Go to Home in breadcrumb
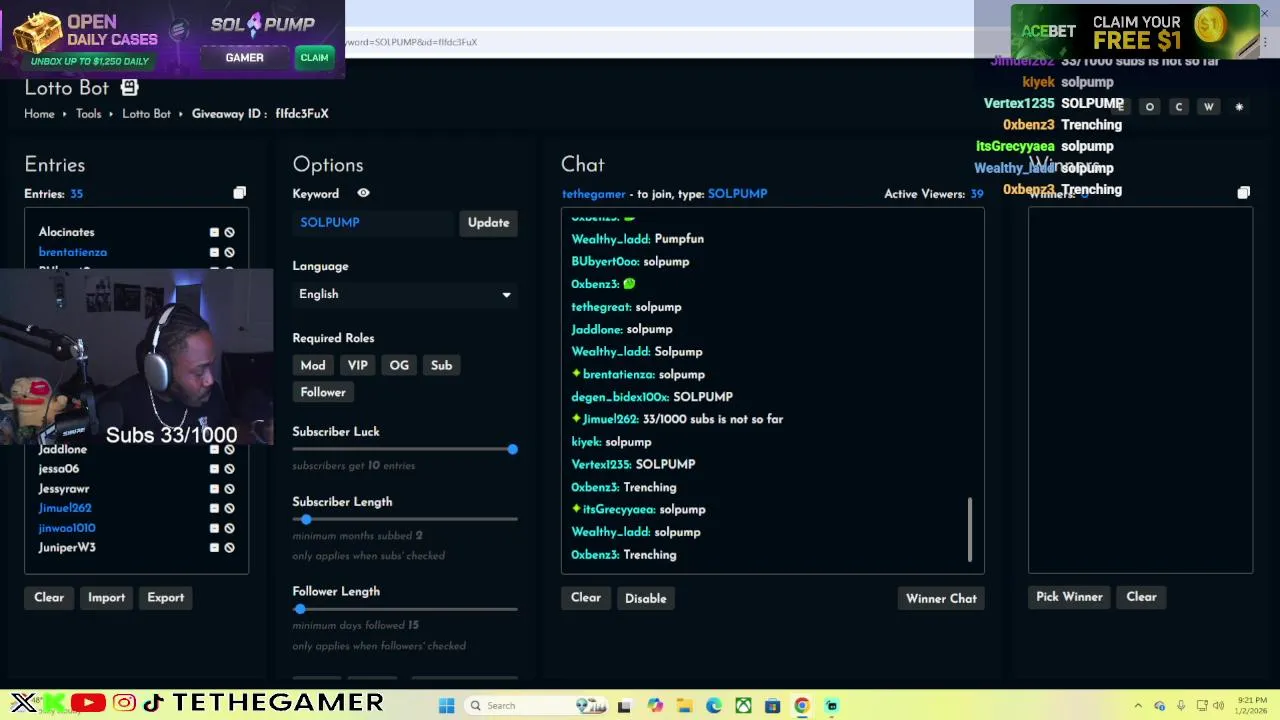Image resolution: width=1280 pixels, height=720 pixels. pyautogui.click(x=39, y=114)
